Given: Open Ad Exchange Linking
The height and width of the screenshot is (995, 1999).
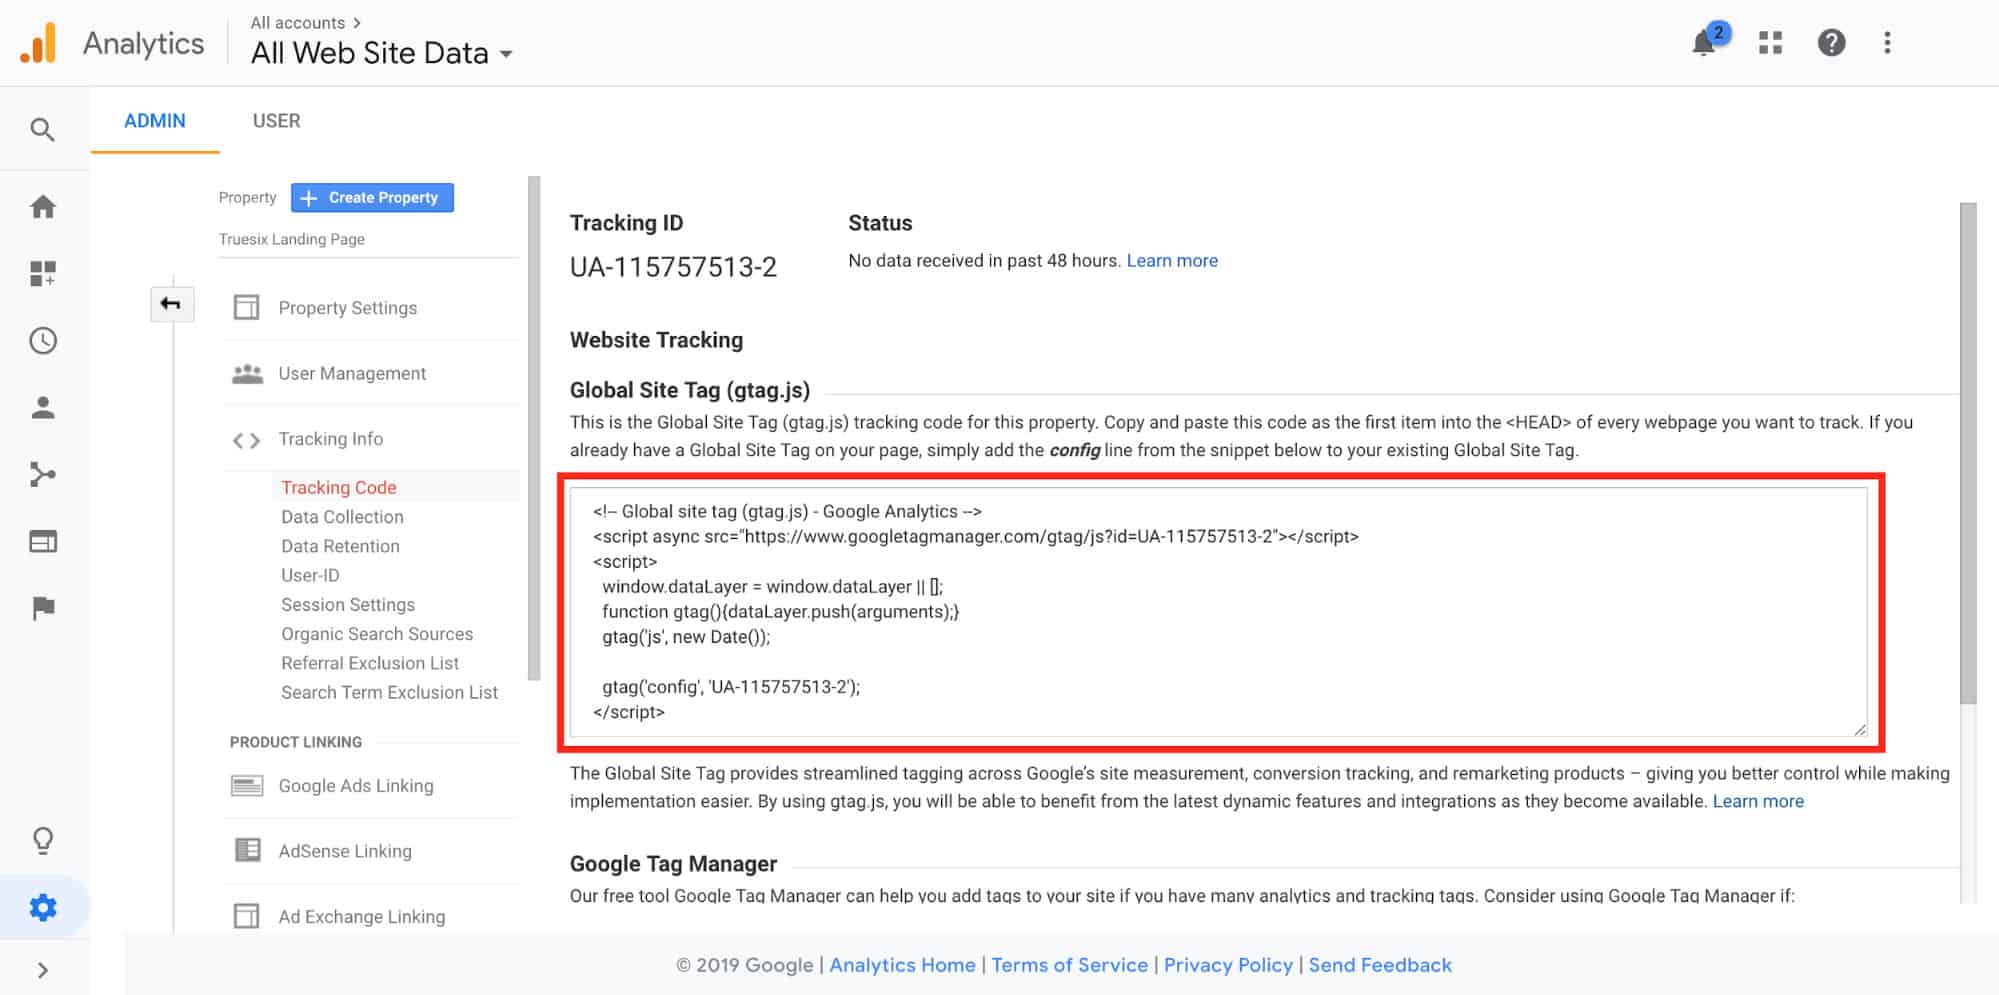Looking at the screenshot, I should click(x=362, y=917).
